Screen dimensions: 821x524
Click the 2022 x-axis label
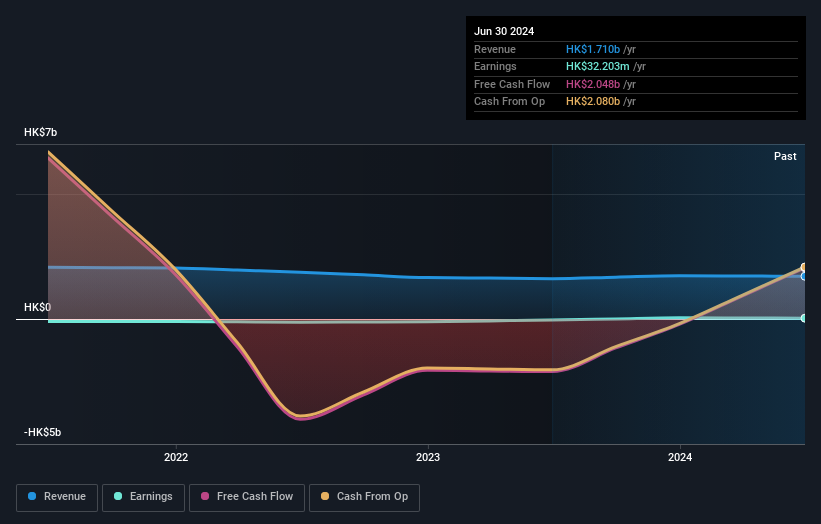click(x=176, y=458)
